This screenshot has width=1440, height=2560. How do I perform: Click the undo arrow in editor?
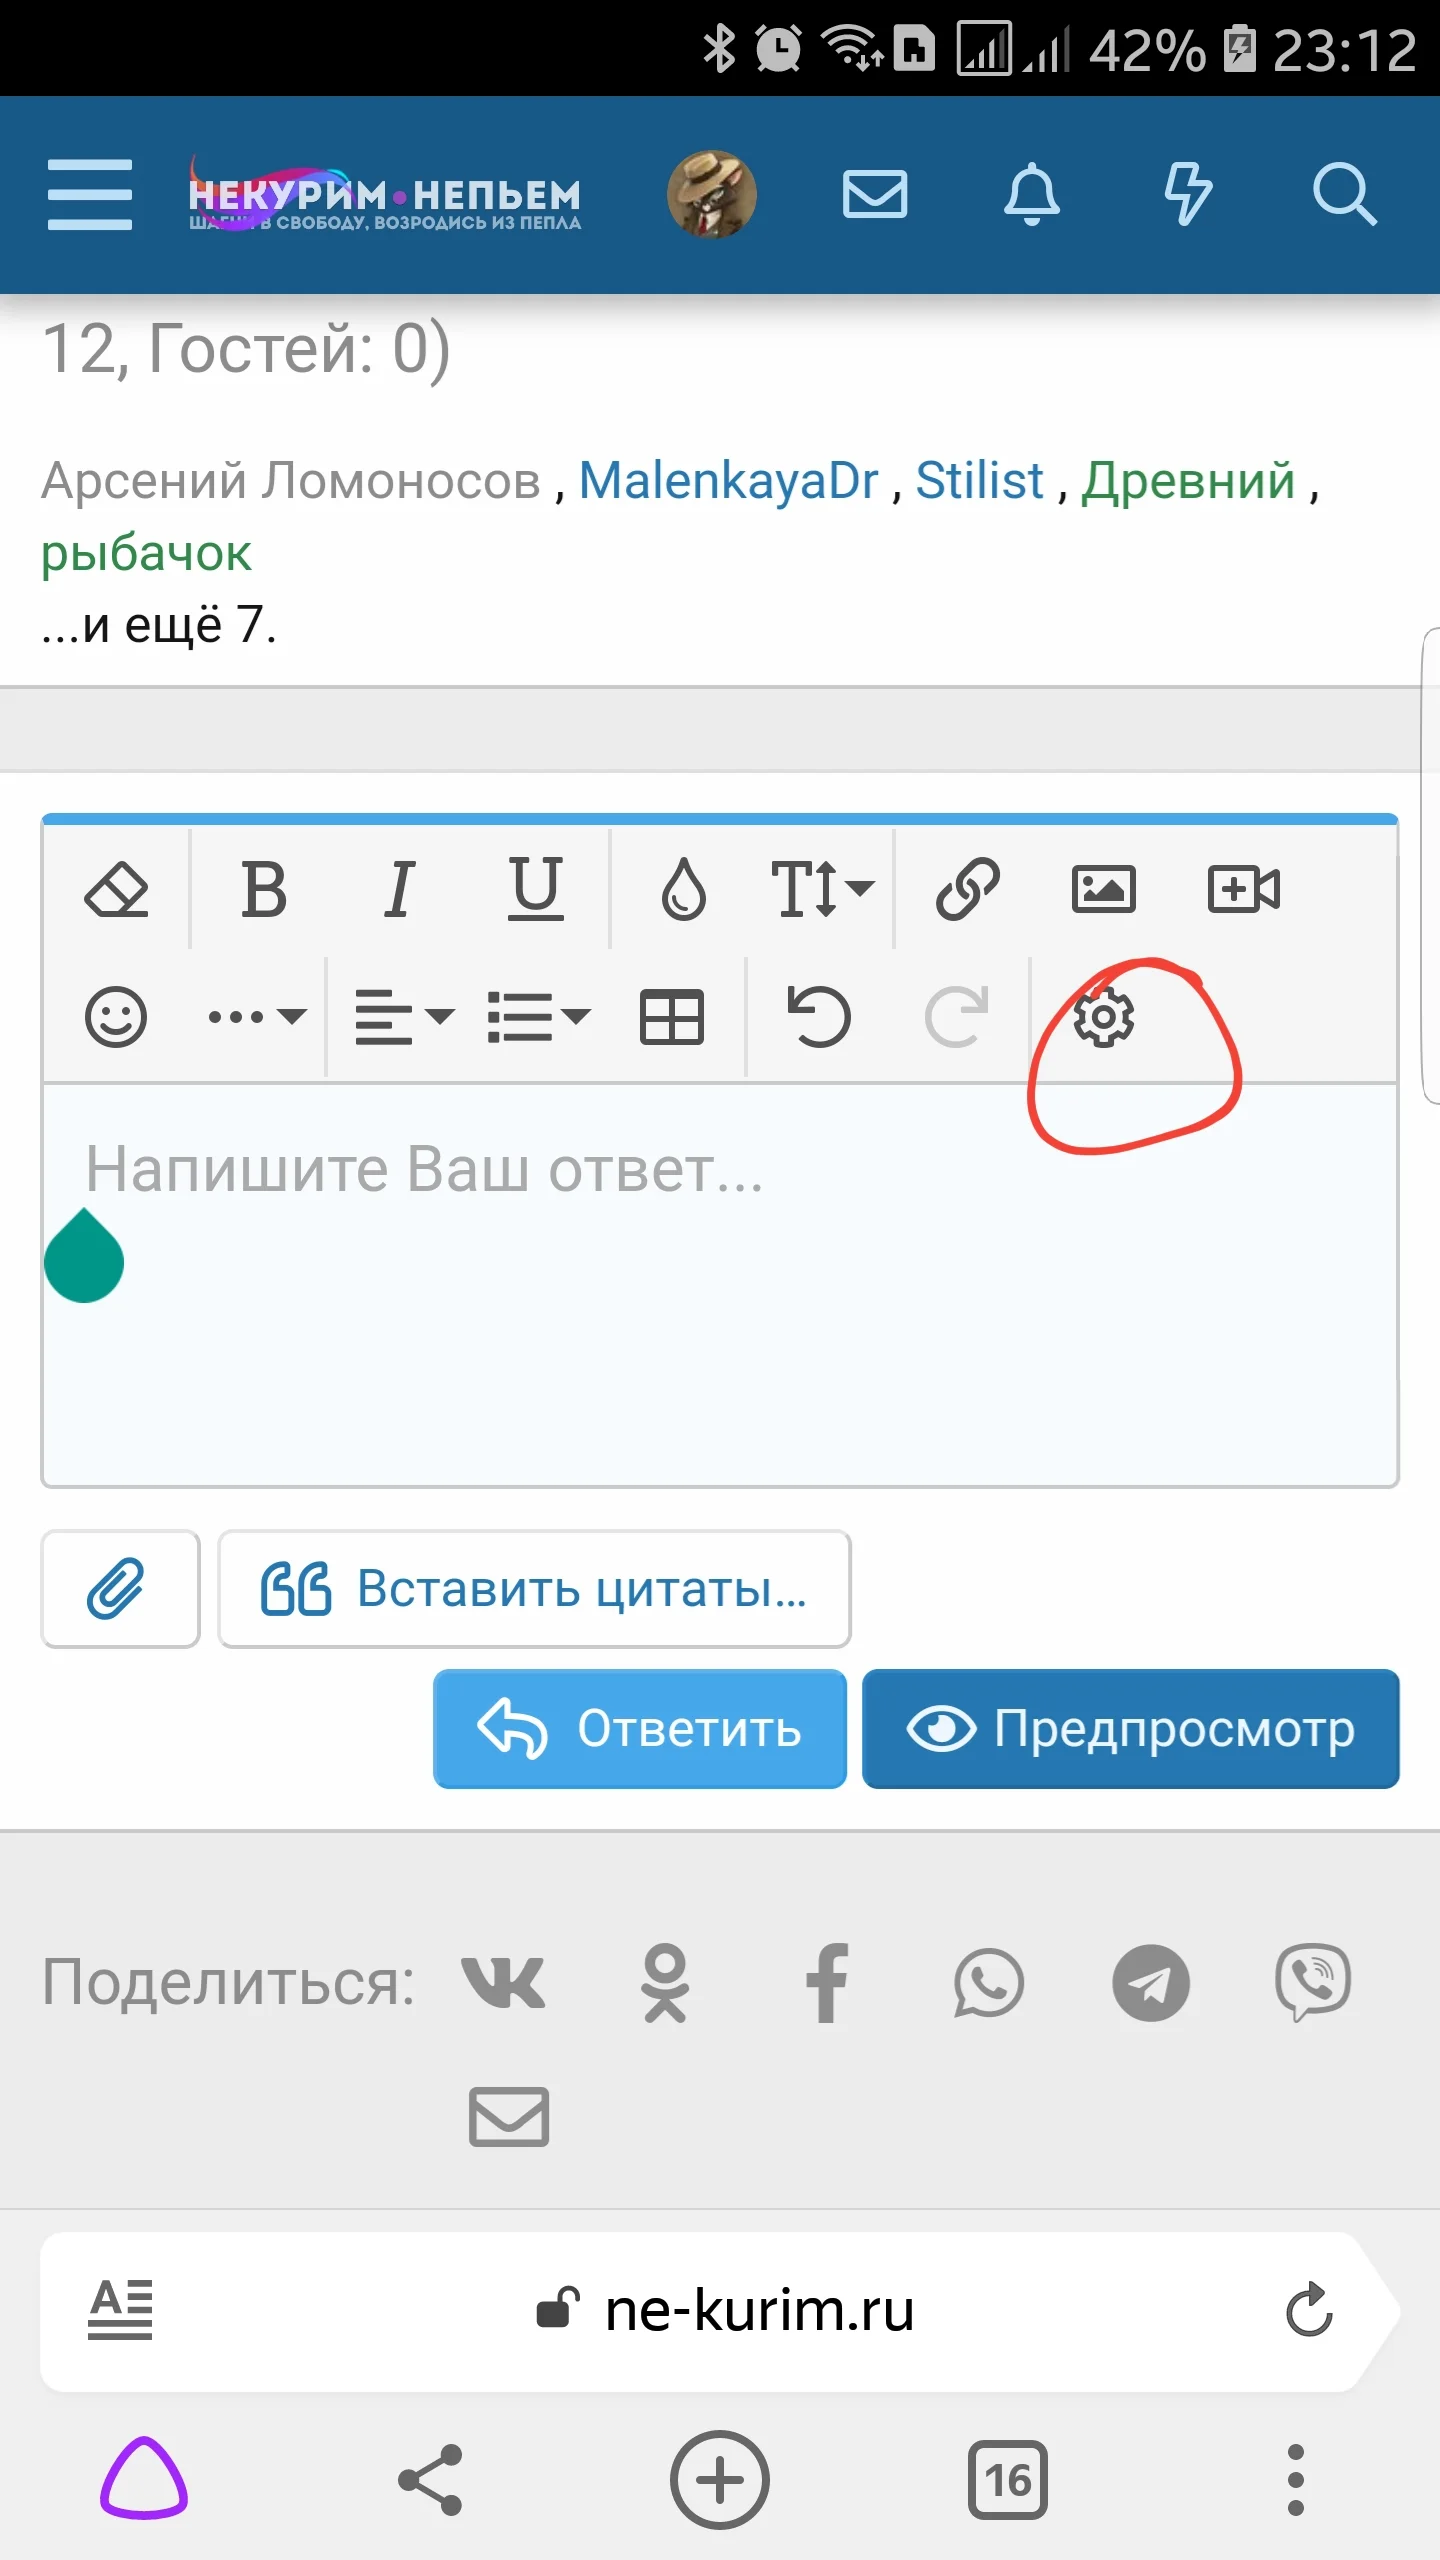[x=818, y=1017]
